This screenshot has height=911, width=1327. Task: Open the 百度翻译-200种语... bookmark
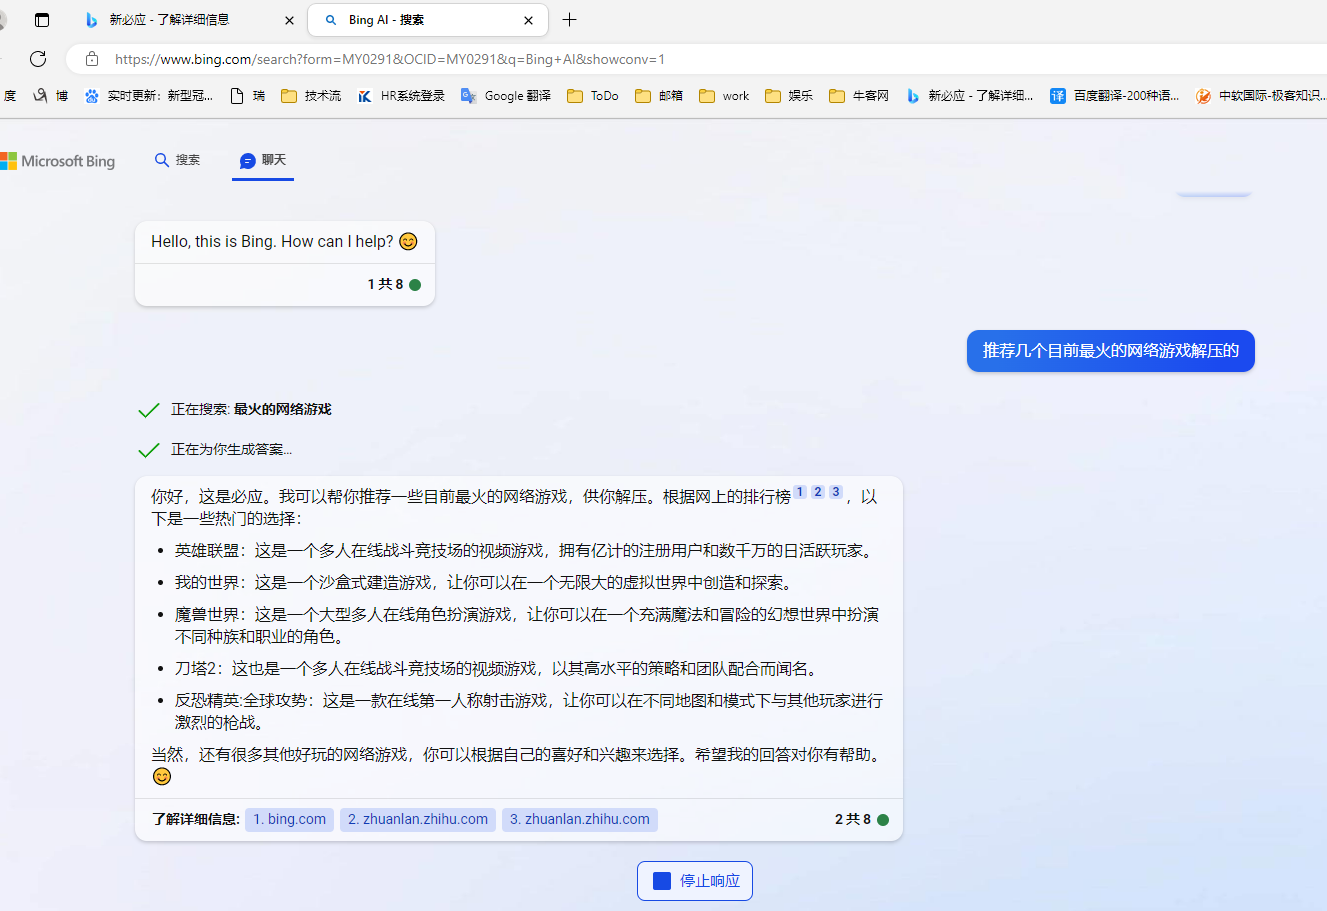1115,96
